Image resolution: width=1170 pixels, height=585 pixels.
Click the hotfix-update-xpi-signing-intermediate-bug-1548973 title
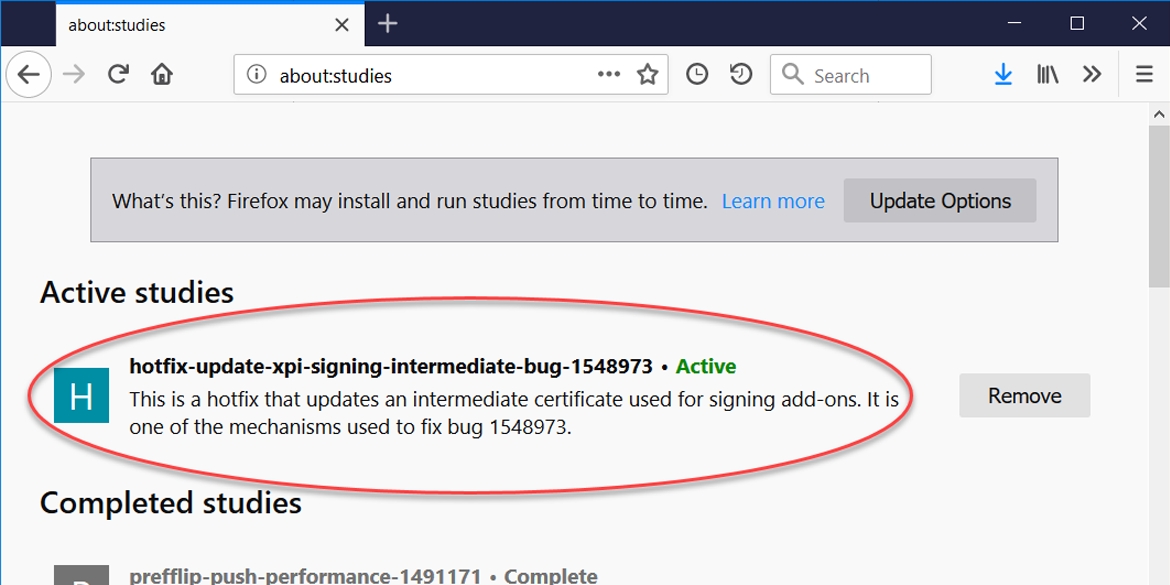coord(391,366)
